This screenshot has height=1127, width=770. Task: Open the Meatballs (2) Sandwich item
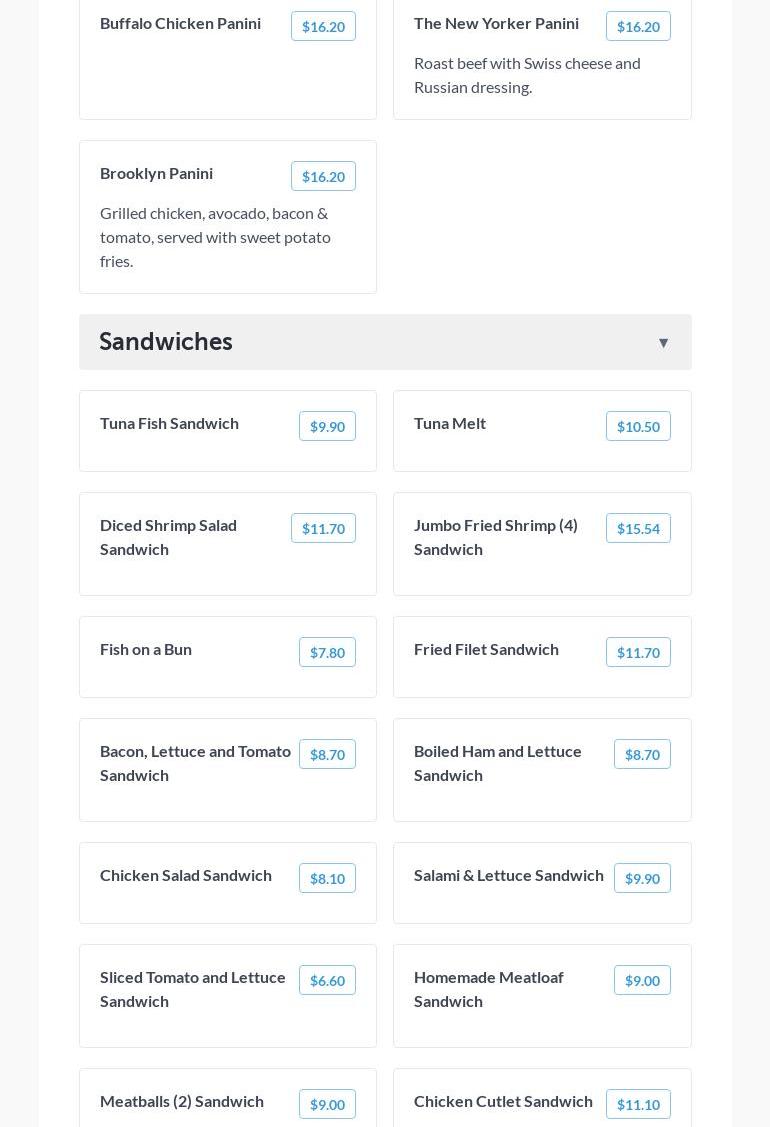click(182, 1101)
